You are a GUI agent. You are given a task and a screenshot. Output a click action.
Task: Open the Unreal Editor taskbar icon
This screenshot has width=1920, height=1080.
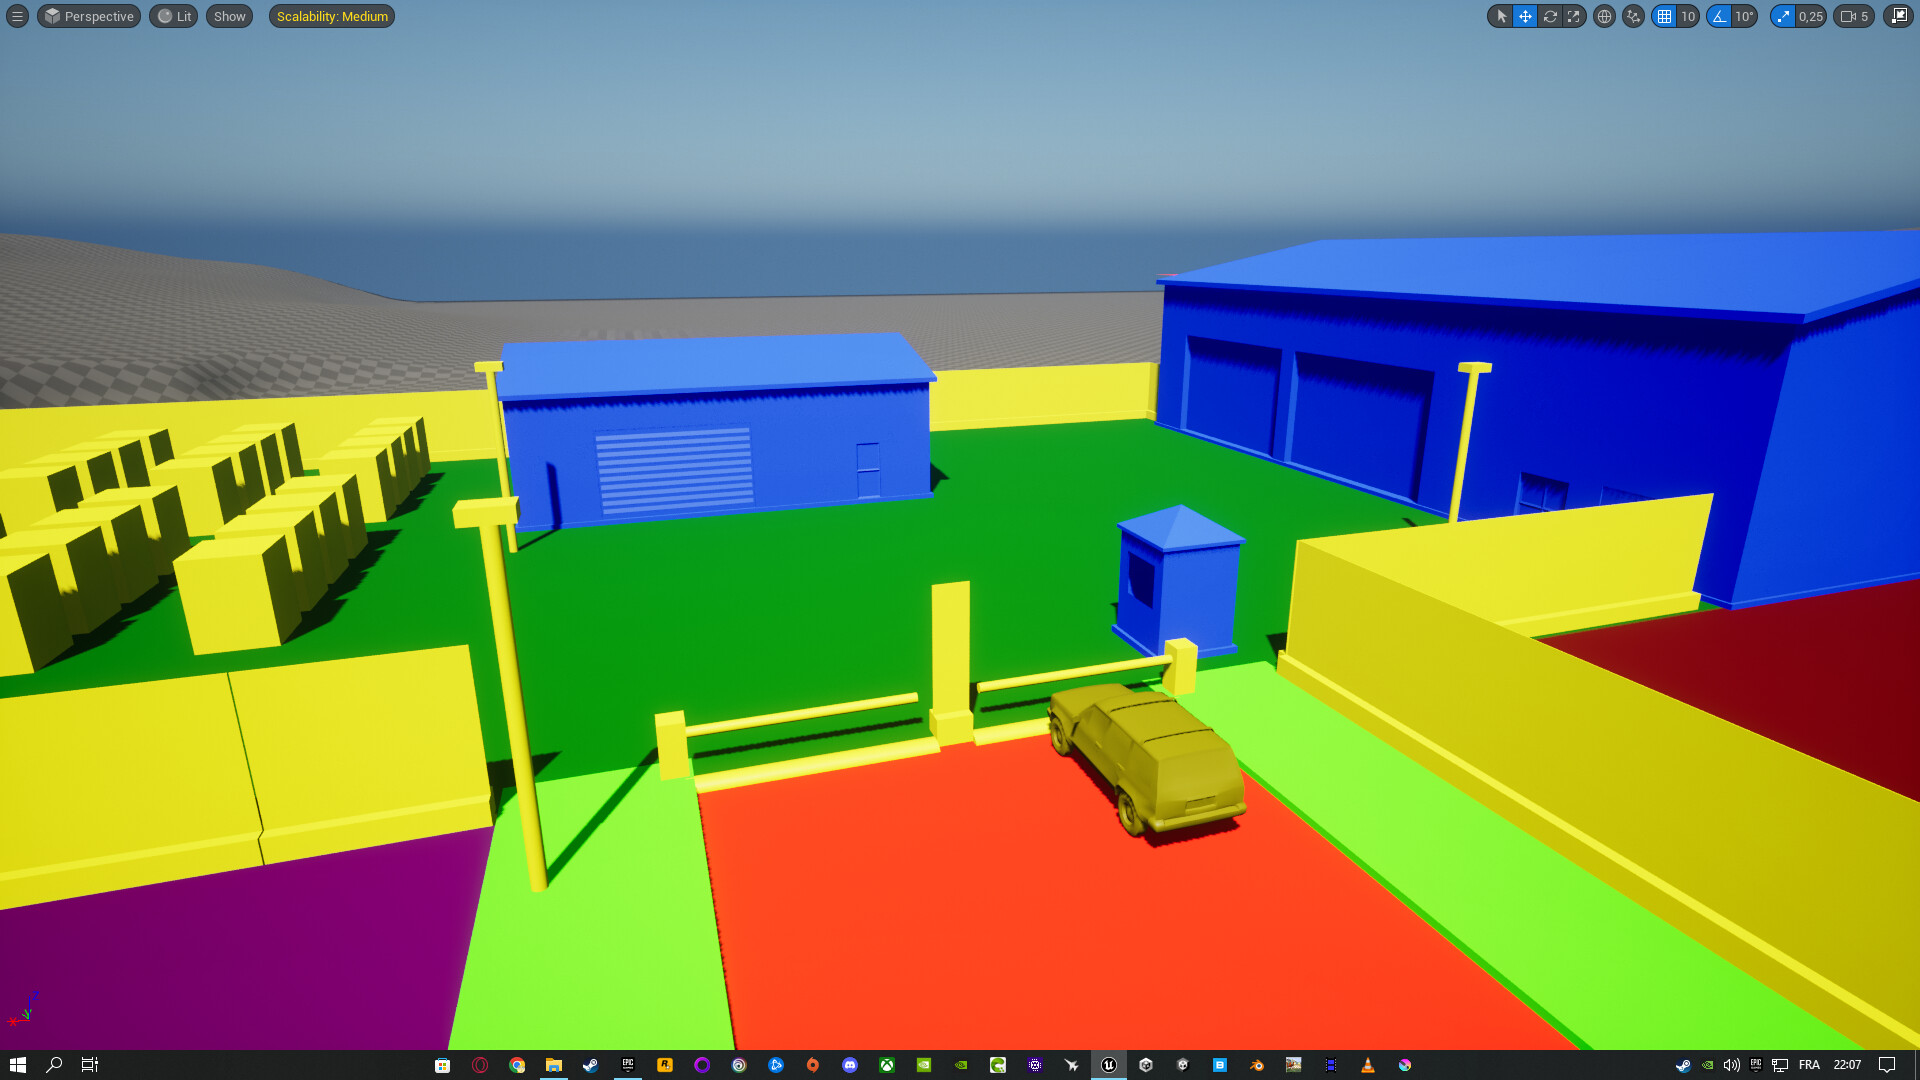[x=1108, y=1065]
